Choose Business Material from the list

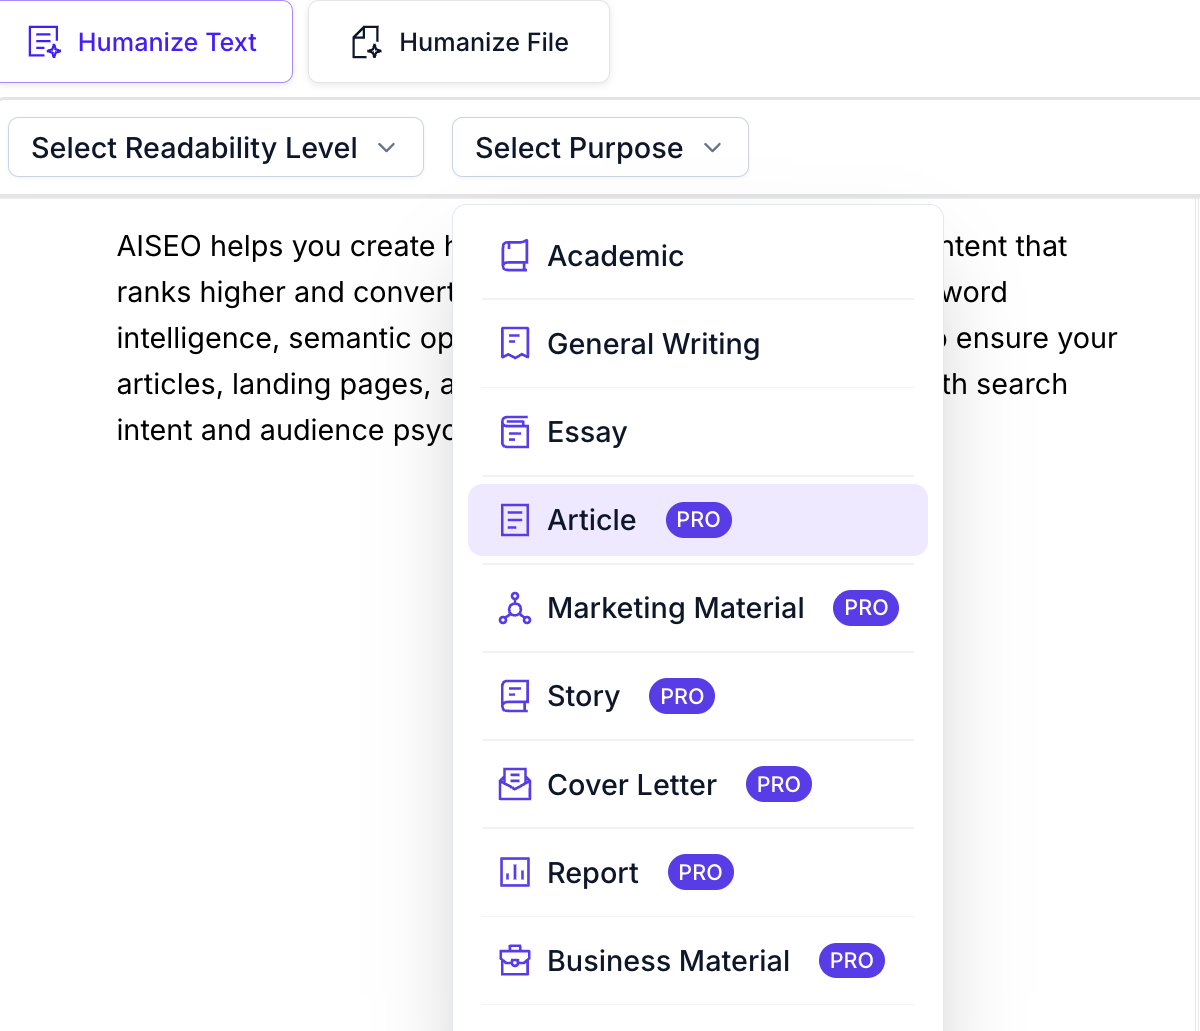[698, 960]
